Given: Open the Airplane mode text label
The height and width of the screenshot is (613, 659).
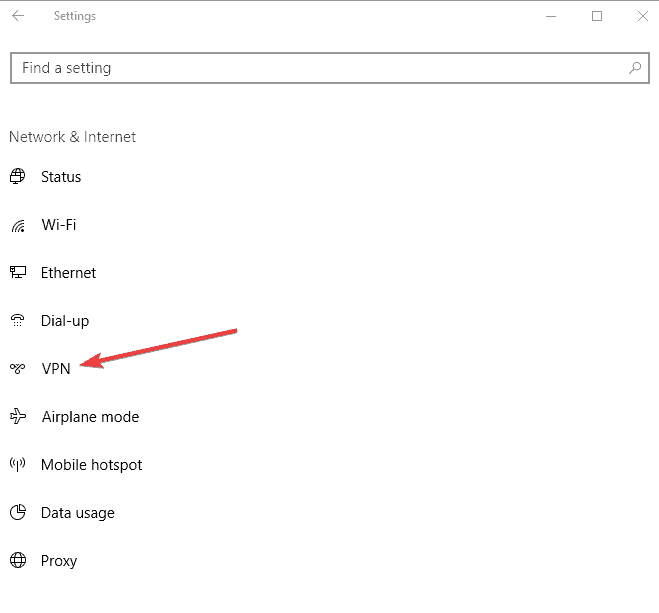Looking at the screenshot, I should (90, 417).
